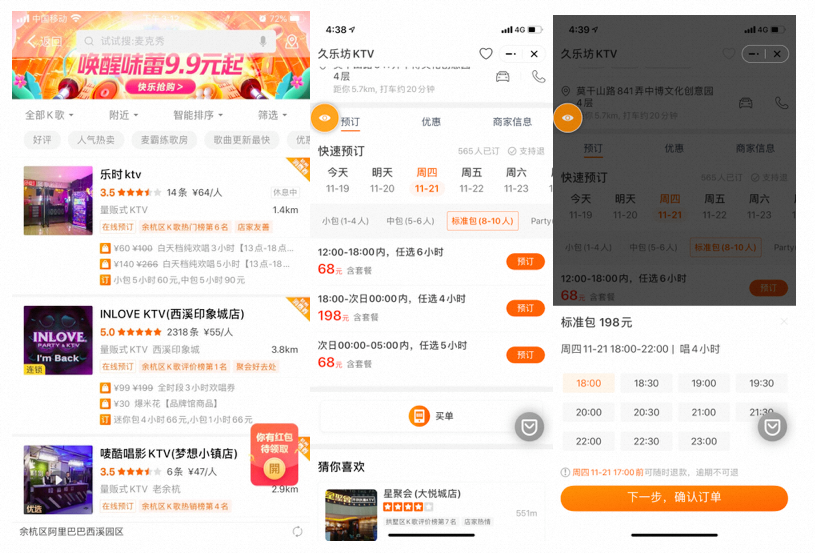
Task: Tap the car taxi icon in the middle screen
Action: [x=503, y=77]
